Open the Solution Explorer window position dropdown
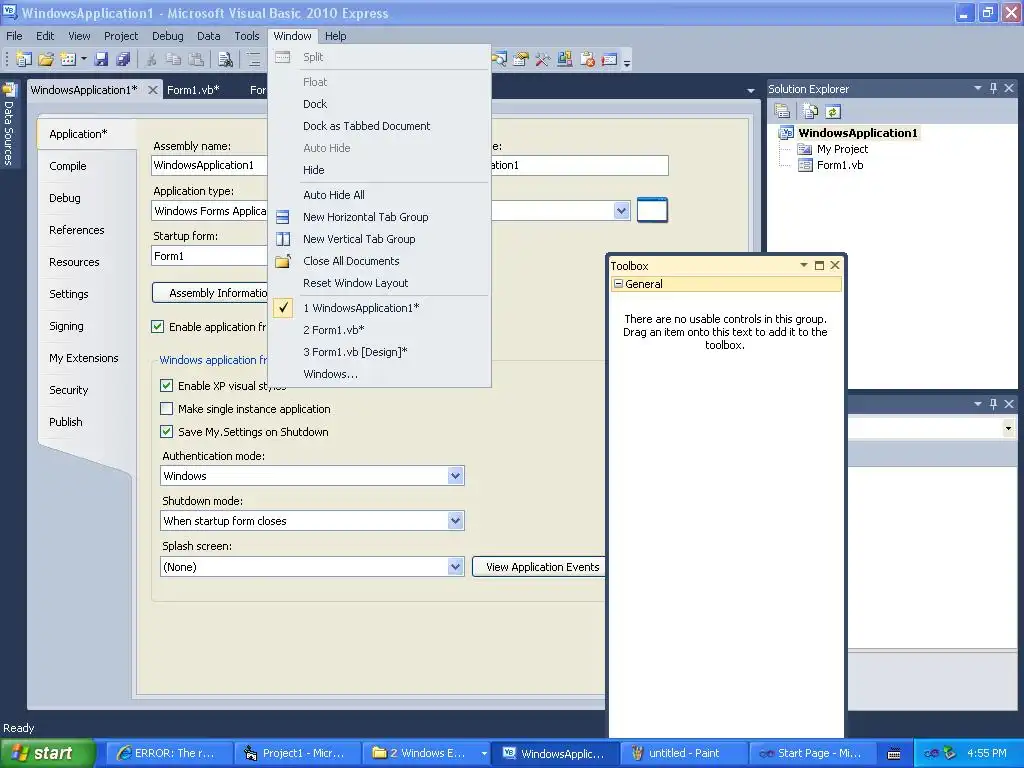1024x768 pixels. pyautogui.click(x=978, y=88)
